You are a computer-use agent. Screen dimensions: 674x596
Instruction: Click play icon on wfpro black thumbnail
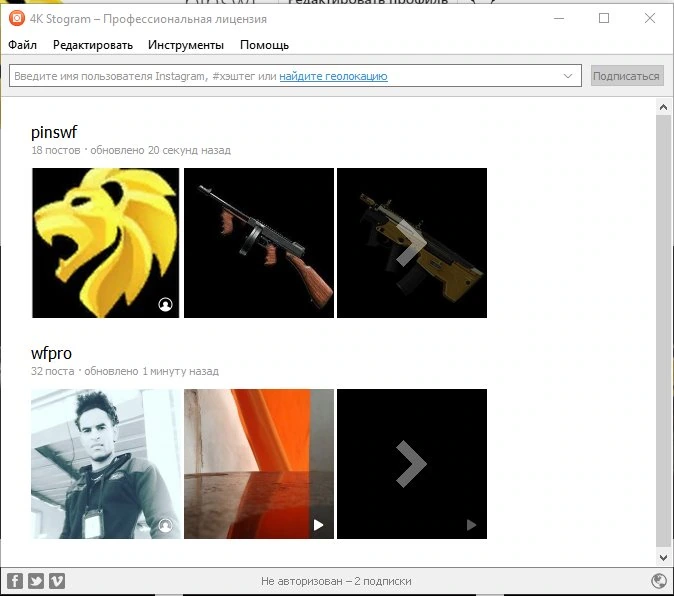click(471, 525)
